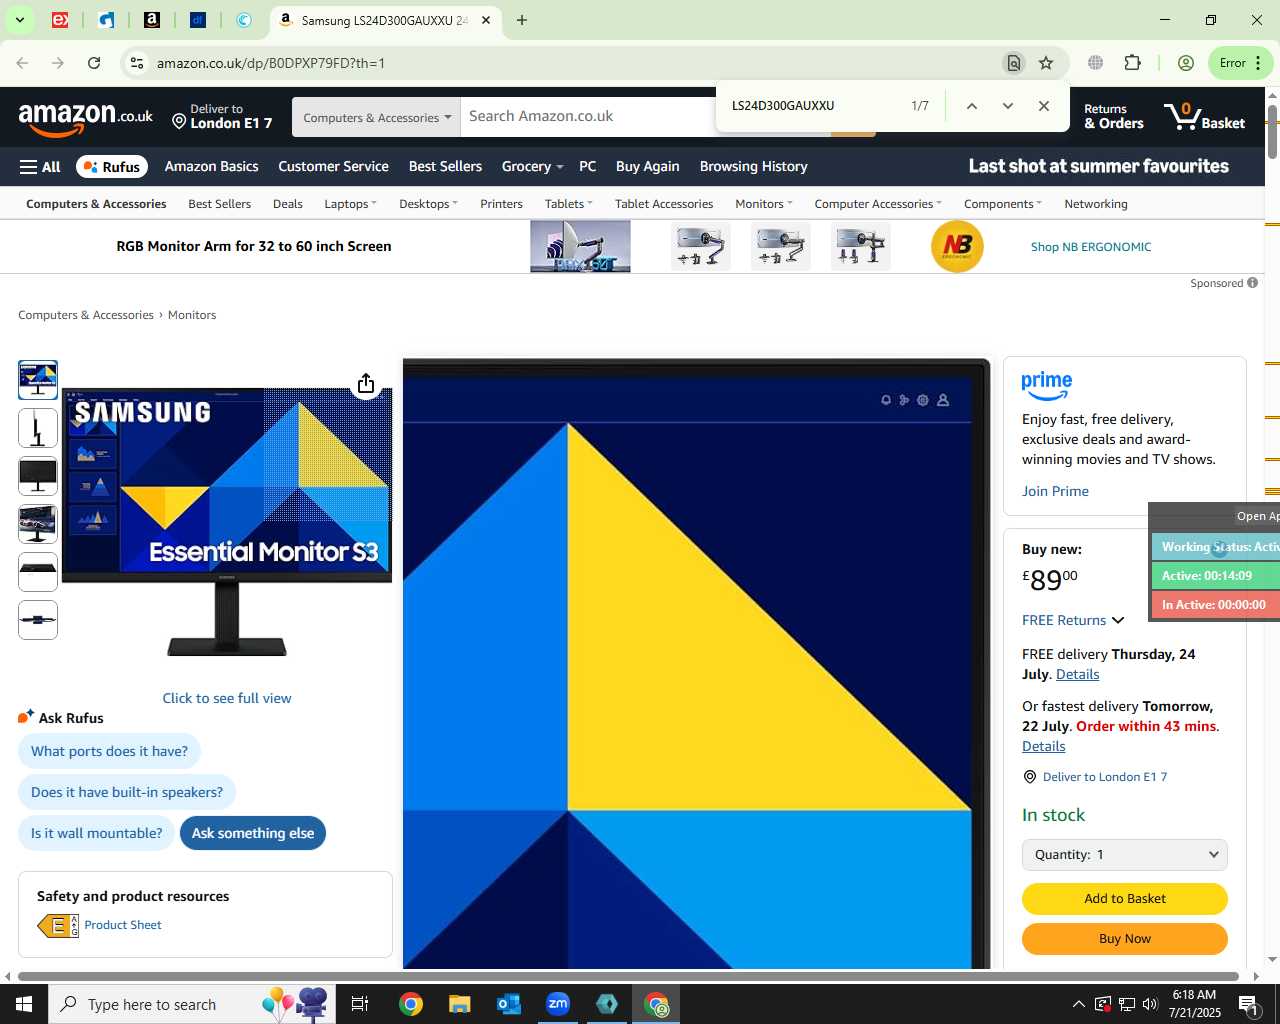
Task: Open Networking category
Action: (1095, 204)
